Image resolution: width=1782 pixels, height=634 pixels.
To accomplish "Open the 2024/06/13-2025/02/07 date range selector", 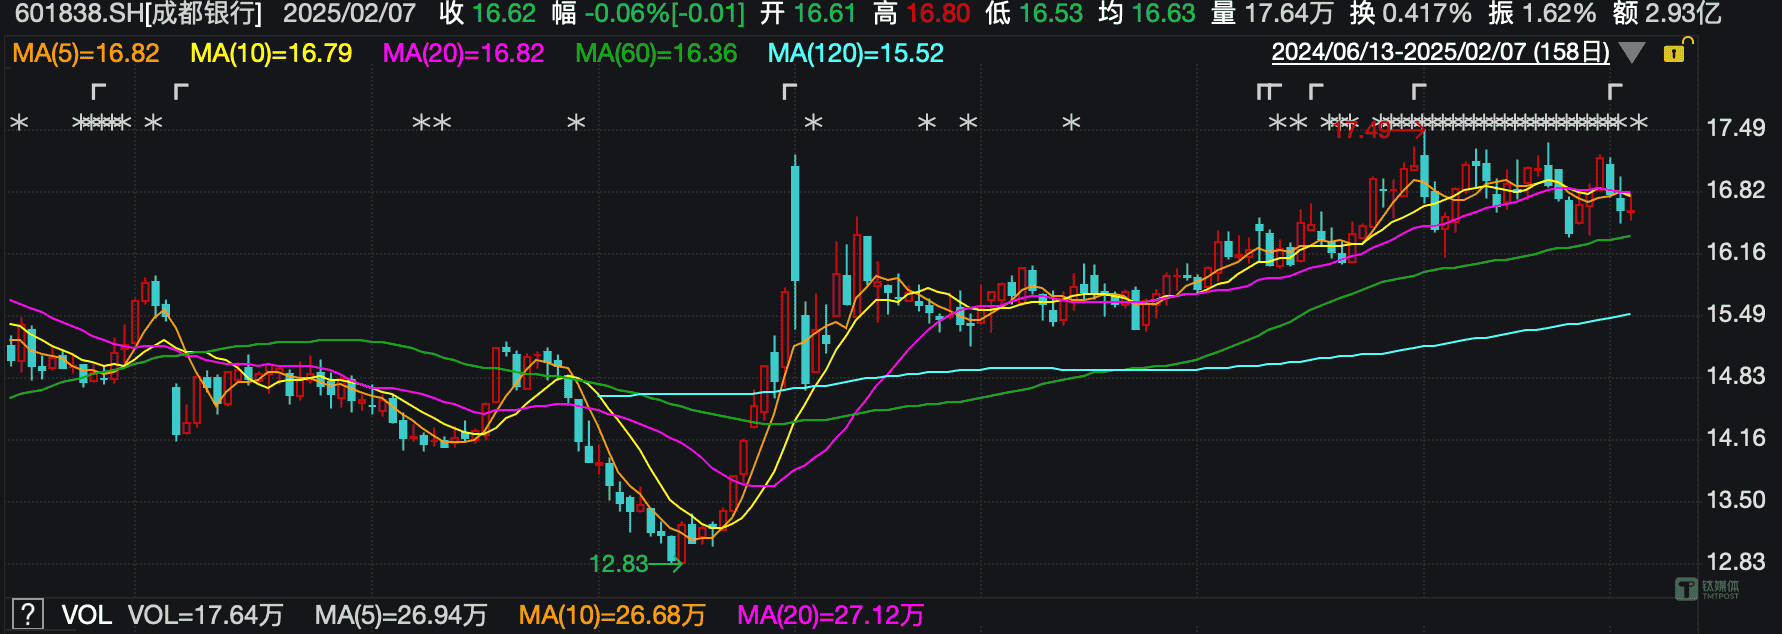I will click(x=1440, y=53).
